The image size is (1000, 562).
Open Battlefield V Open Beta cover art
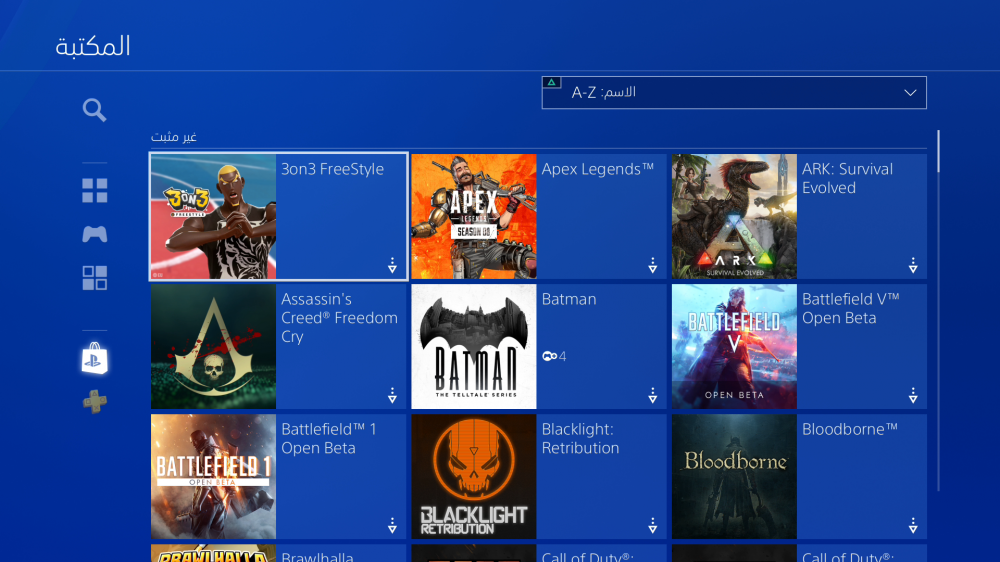tap(734, 346)
